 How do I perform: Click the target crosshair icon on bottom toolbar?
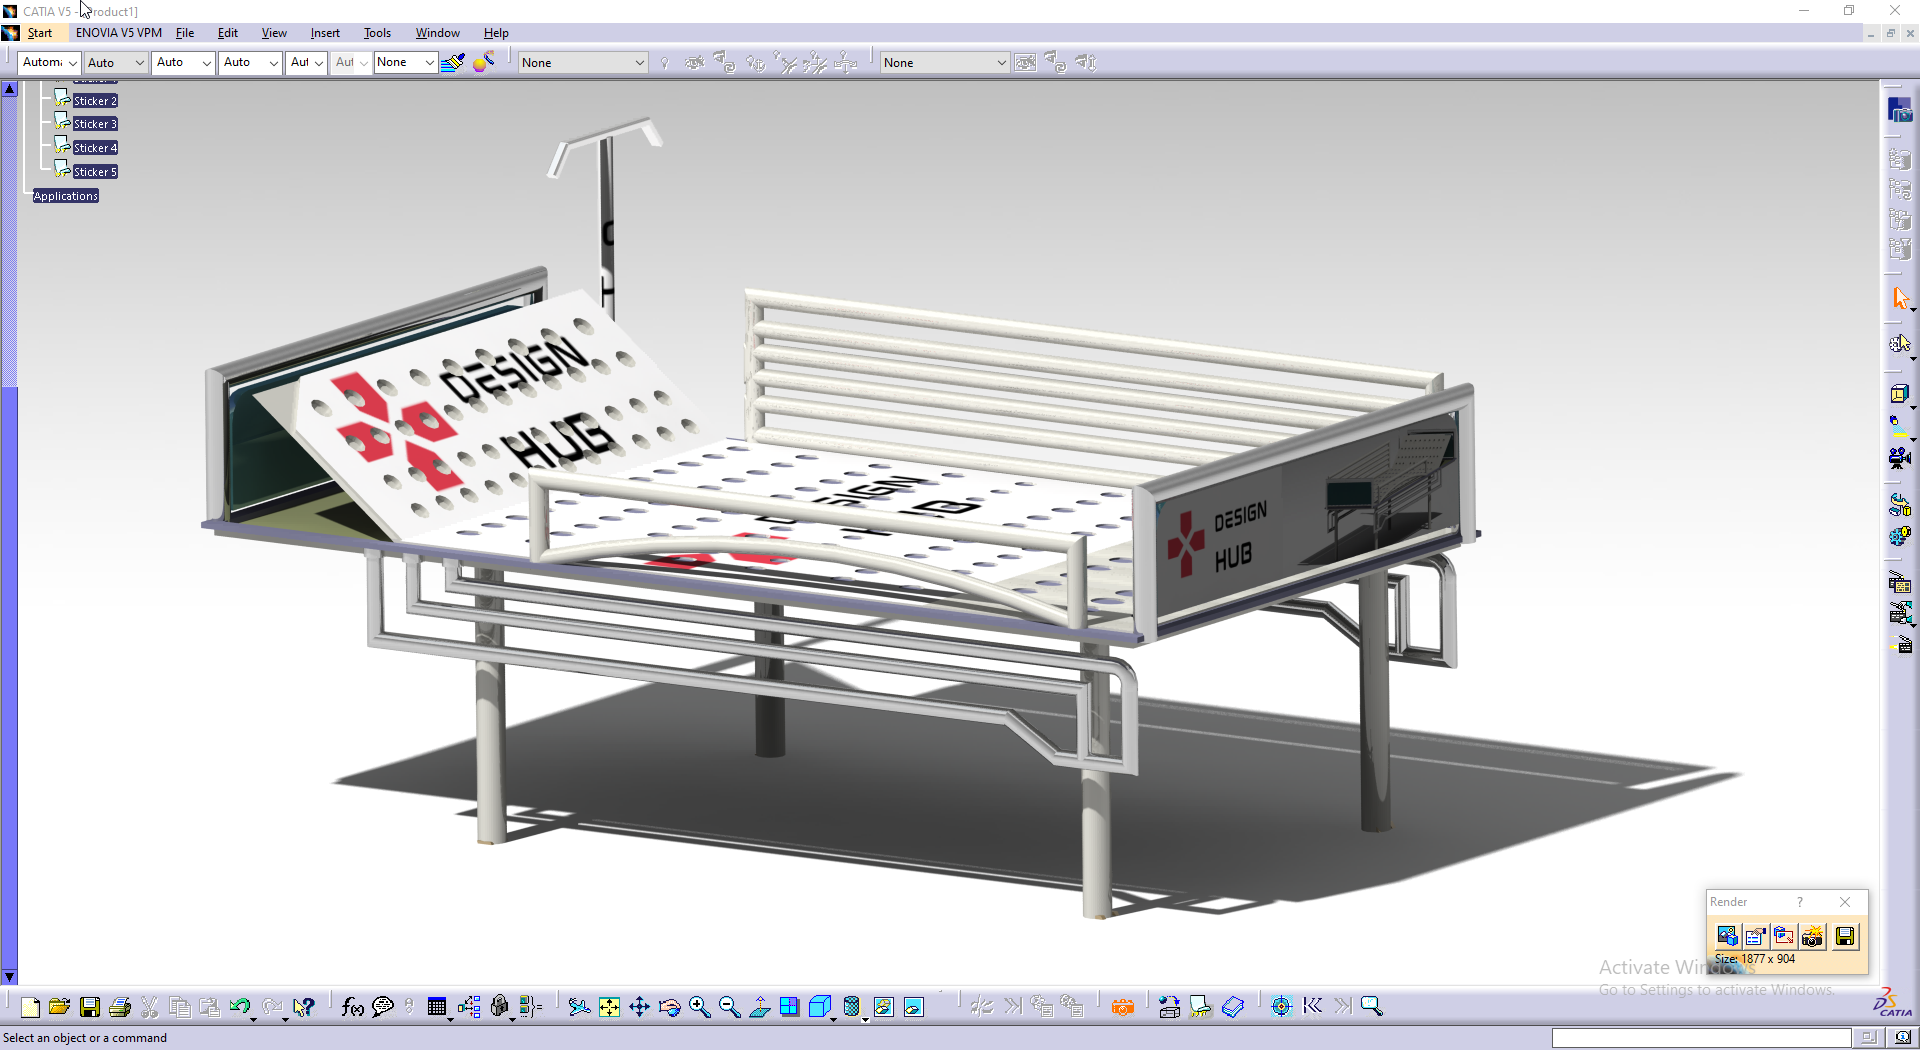[1281, 1007]
